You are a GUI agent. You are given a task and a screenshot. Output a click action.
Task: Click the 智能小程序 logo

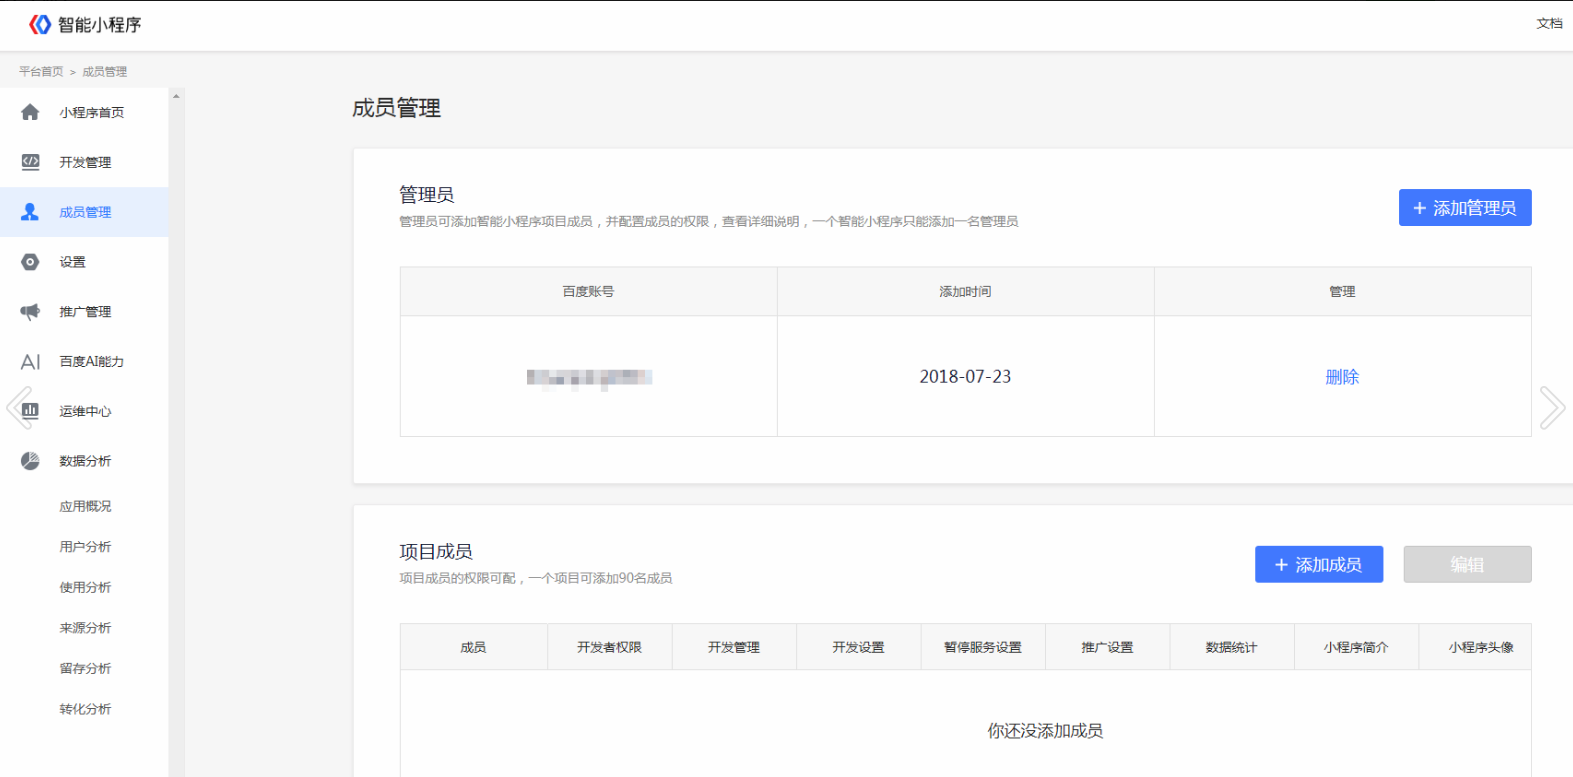click(x=85, y=25)
